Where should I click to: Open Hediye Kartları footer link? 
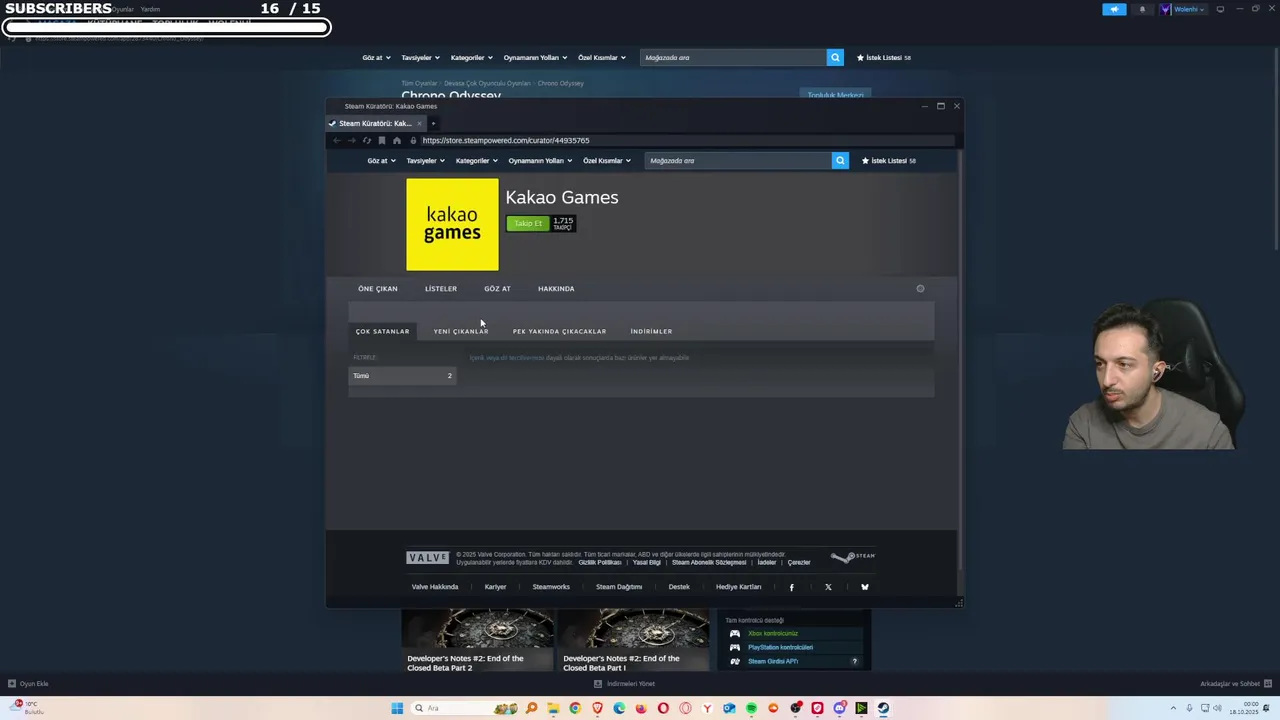pyautogui.click(x=738, y=587)
